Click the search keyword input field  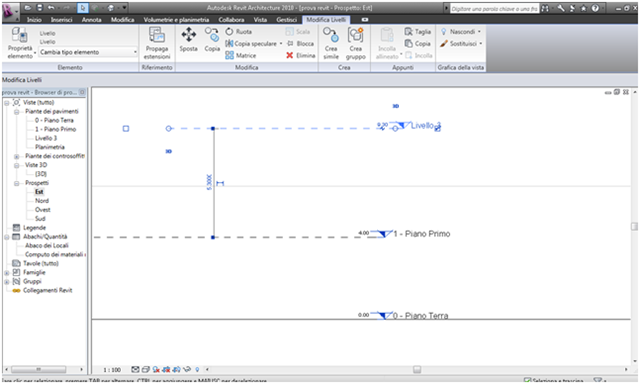point(494,9)
